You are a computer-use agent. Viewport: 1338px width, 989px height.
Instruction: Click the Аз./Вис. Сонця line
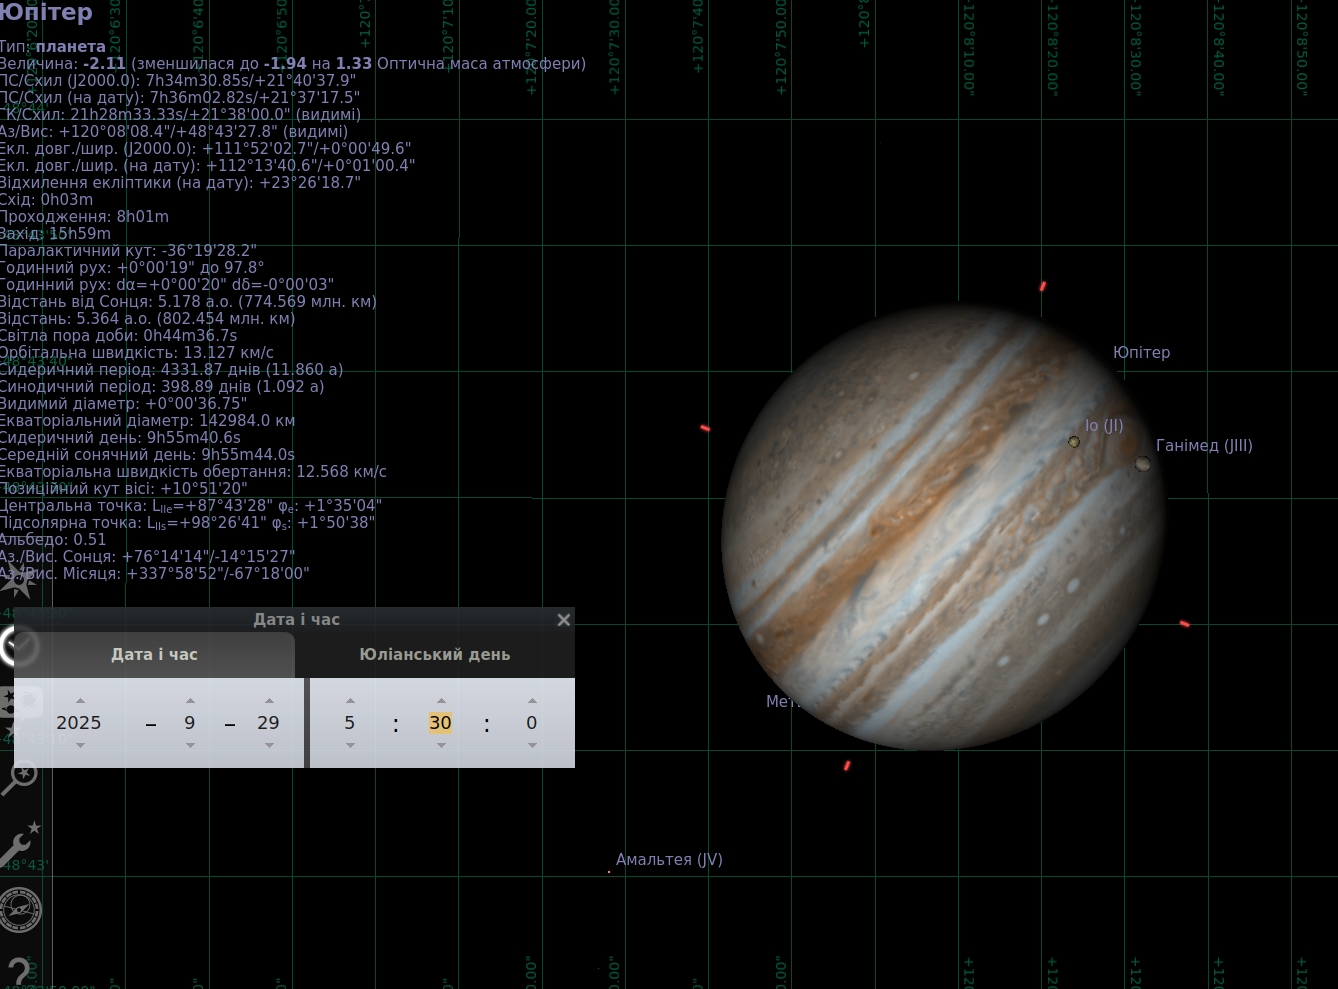pos(147,557)
